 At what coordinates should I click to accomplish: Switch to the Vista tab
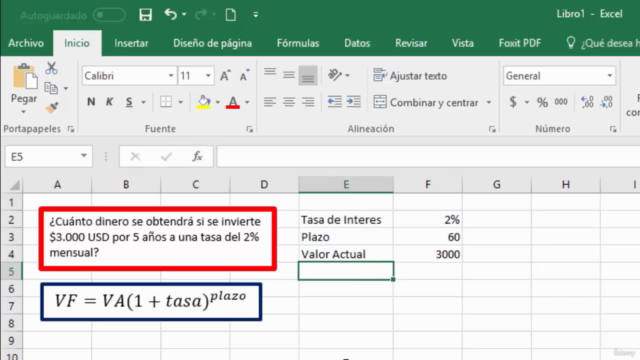[x=462, y=43]
